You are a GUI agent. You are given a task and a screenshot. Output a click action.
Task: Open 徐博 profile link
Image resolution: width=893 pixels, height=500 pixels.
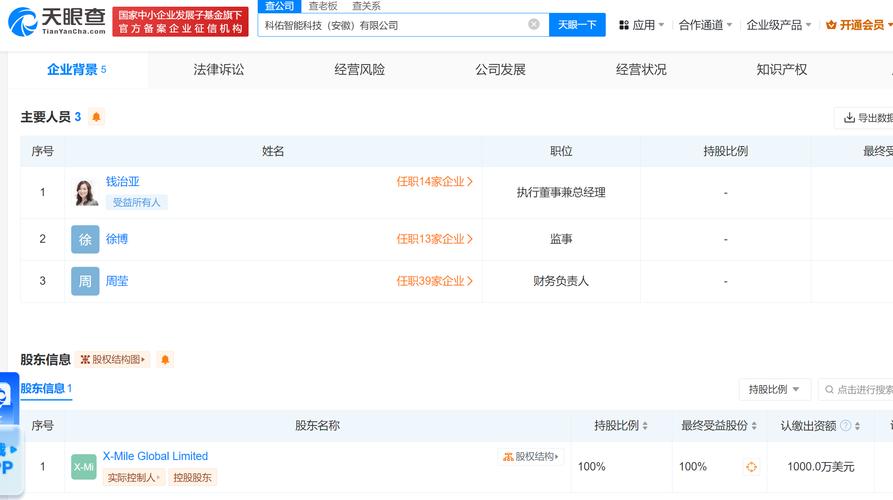click(x=117, y=239)
